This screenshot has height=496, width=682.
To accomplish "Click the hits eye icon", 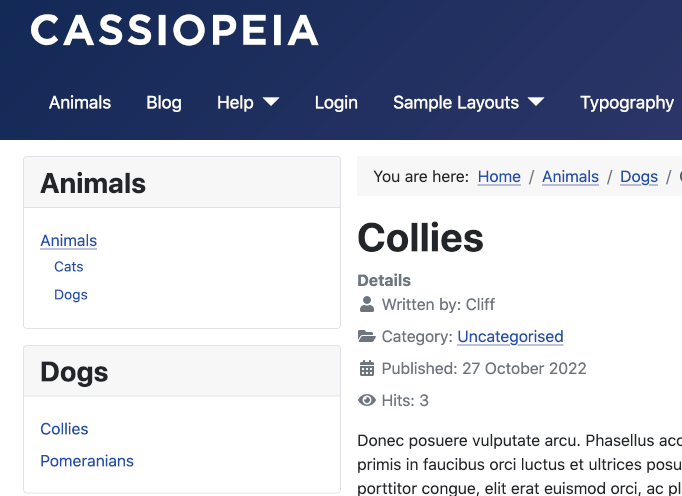I will coord(367,401).
